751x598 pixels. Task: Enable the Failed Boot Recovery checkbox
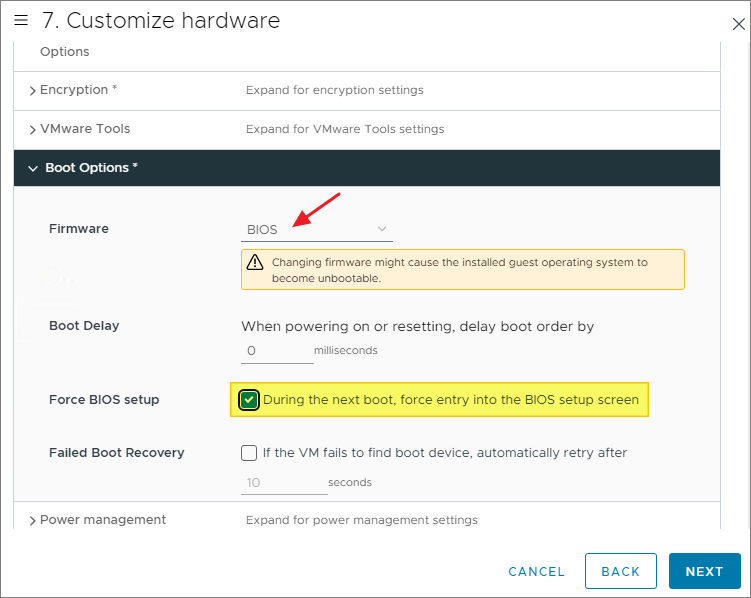pyautogui.click(x=249, y=453)
